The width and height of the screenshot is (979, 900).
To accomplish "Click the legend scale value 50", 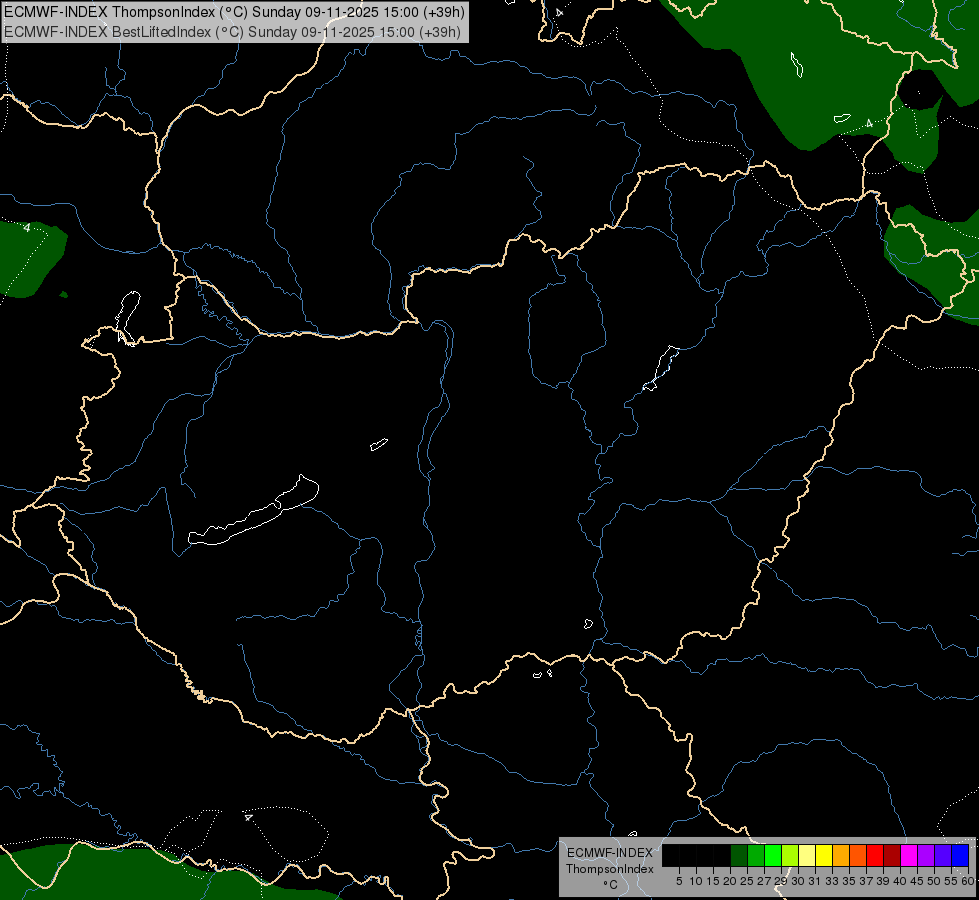I will tap(934, 881).
